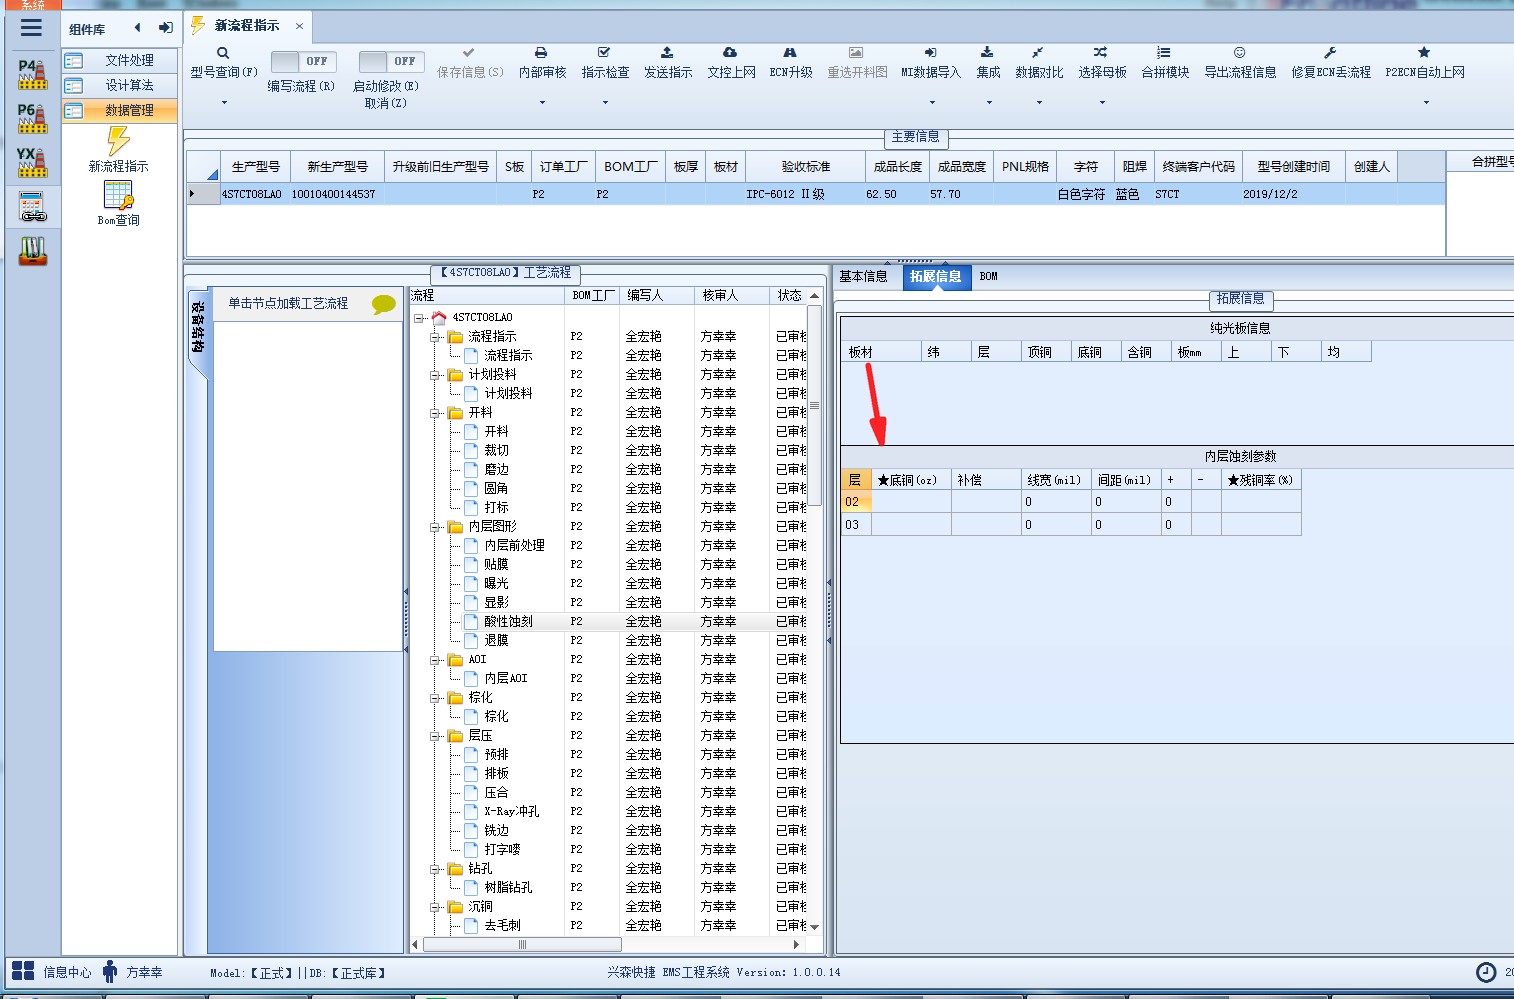The width and height of the screenshot is (1514, 999).
Task: Switch to the 基本信息 tab
Action: [863, 276]
